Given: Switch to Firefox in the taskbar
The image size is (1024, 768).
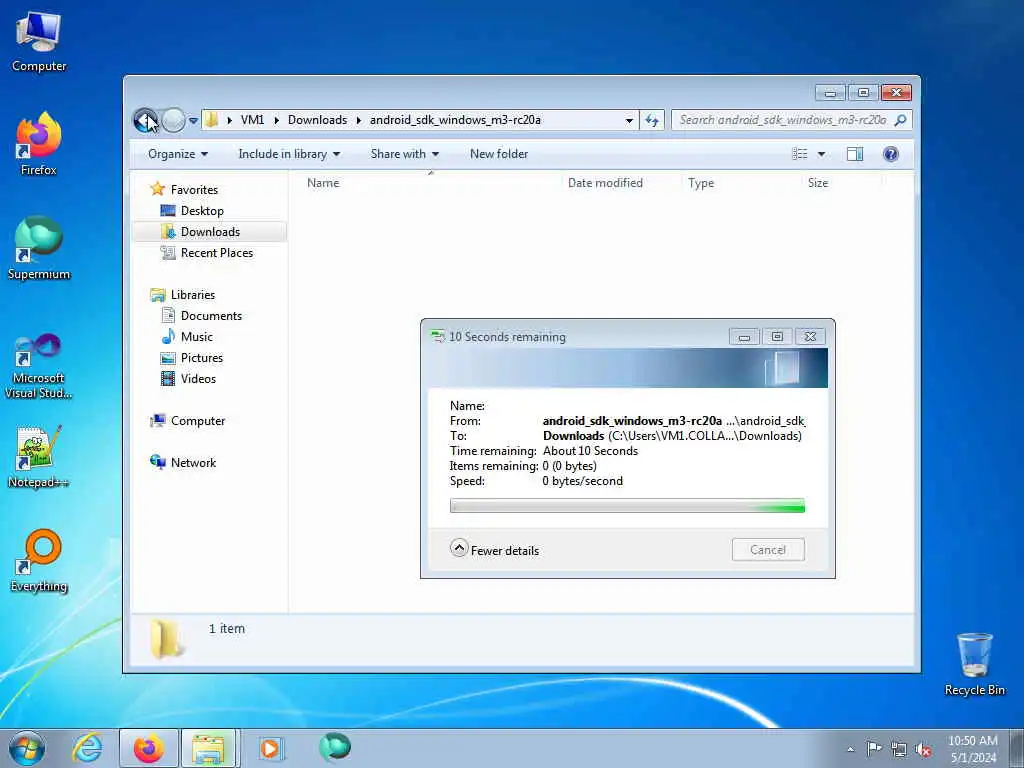Looking at the screenshot, I should point(148,748).
